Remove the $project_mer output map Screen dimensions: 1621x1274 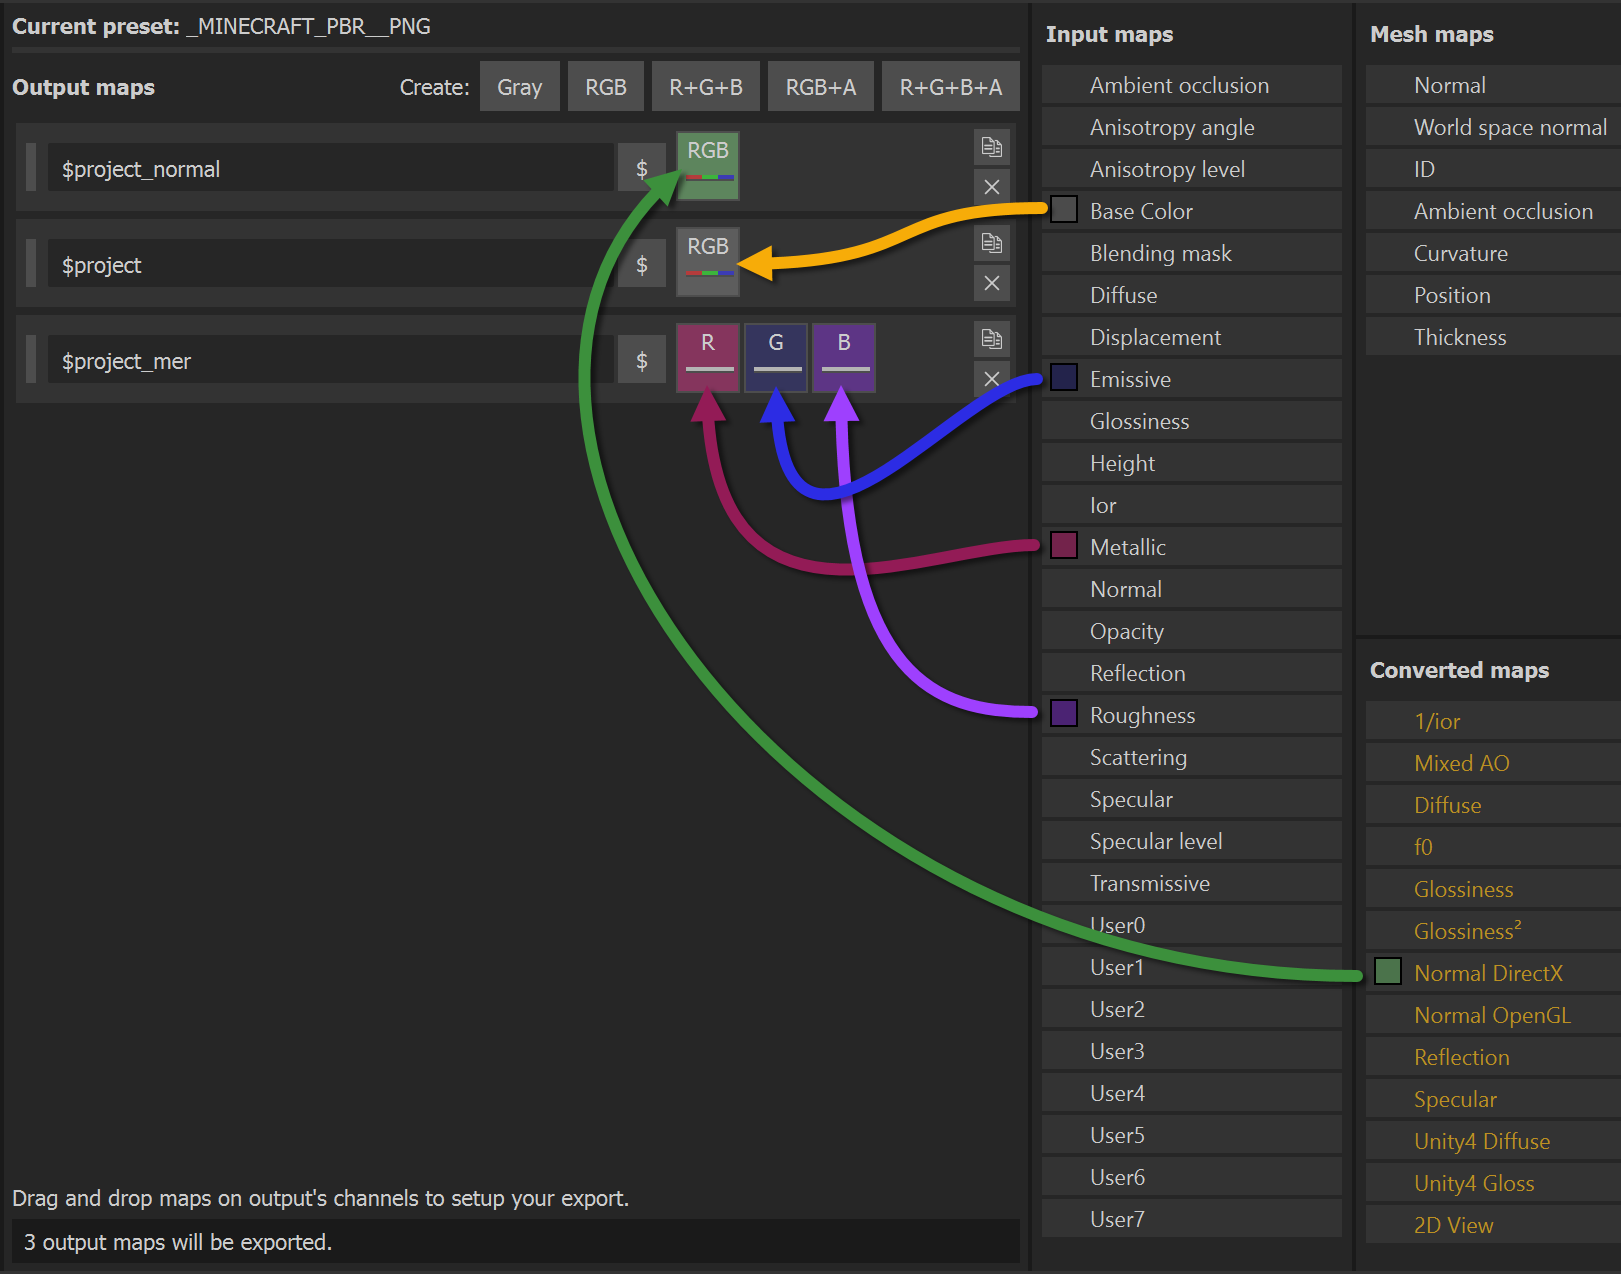coord(991,379)
